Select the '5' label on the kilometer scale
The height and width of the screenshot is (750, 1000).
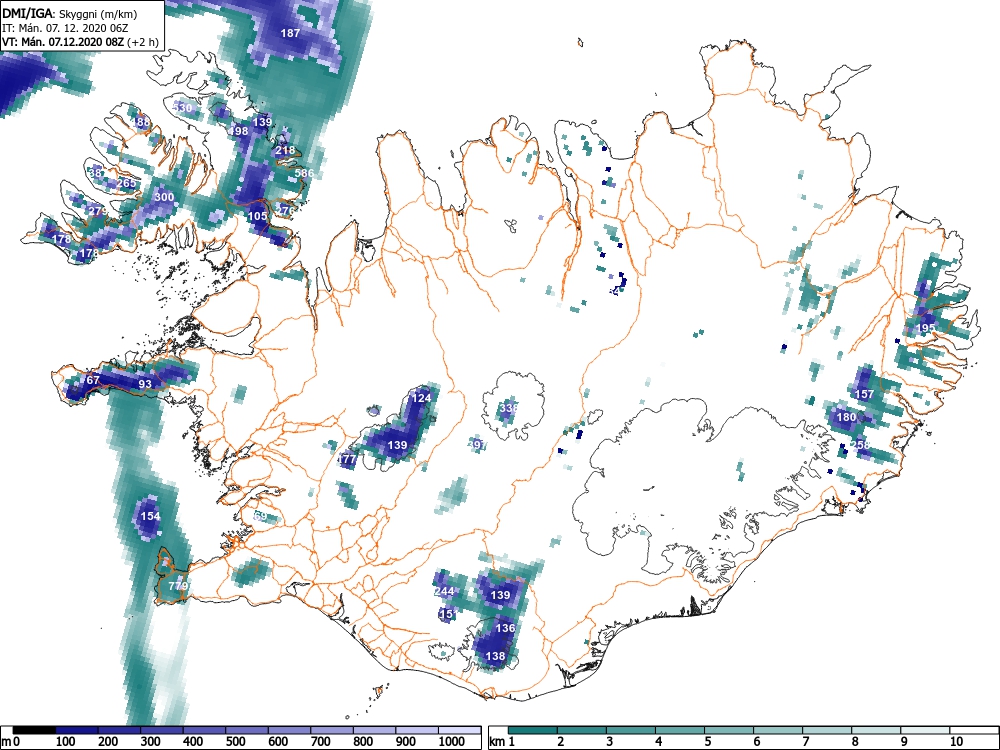tap(707, 741)
